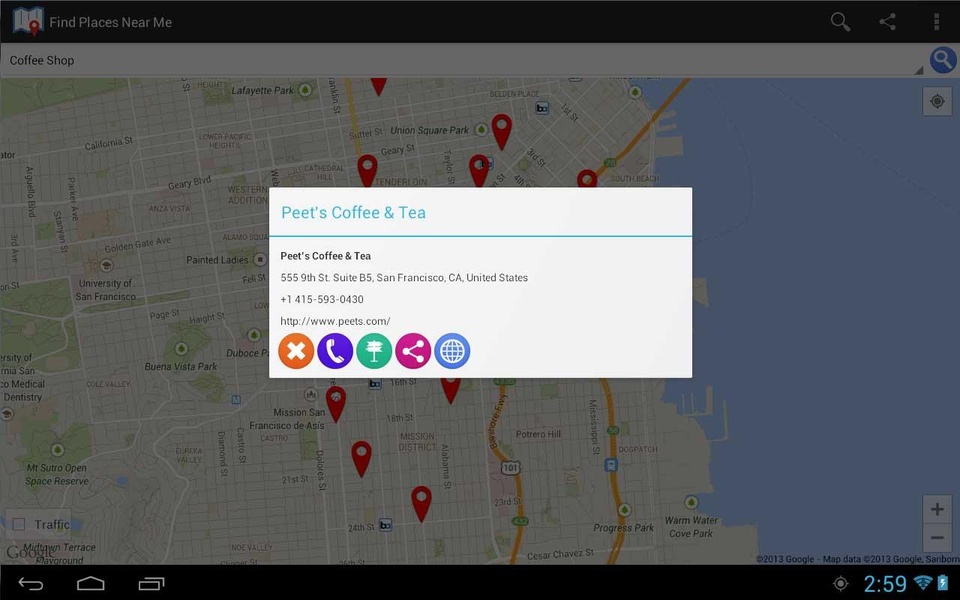Viewport: 960px width, 600px height.
Task: Tap the GPS indicator icon in the system bar
Action: click(x=841, y=584)
